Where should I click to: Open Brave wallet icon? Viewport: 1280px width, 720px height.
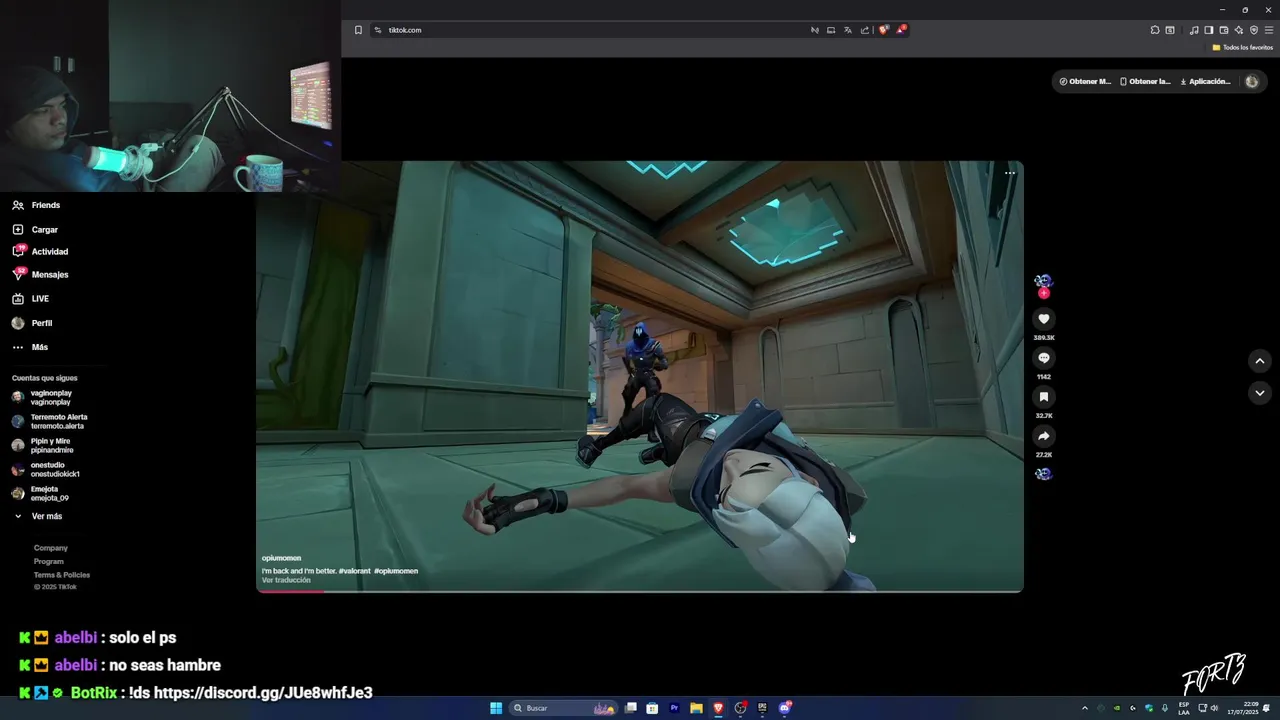pos(1224,30)
